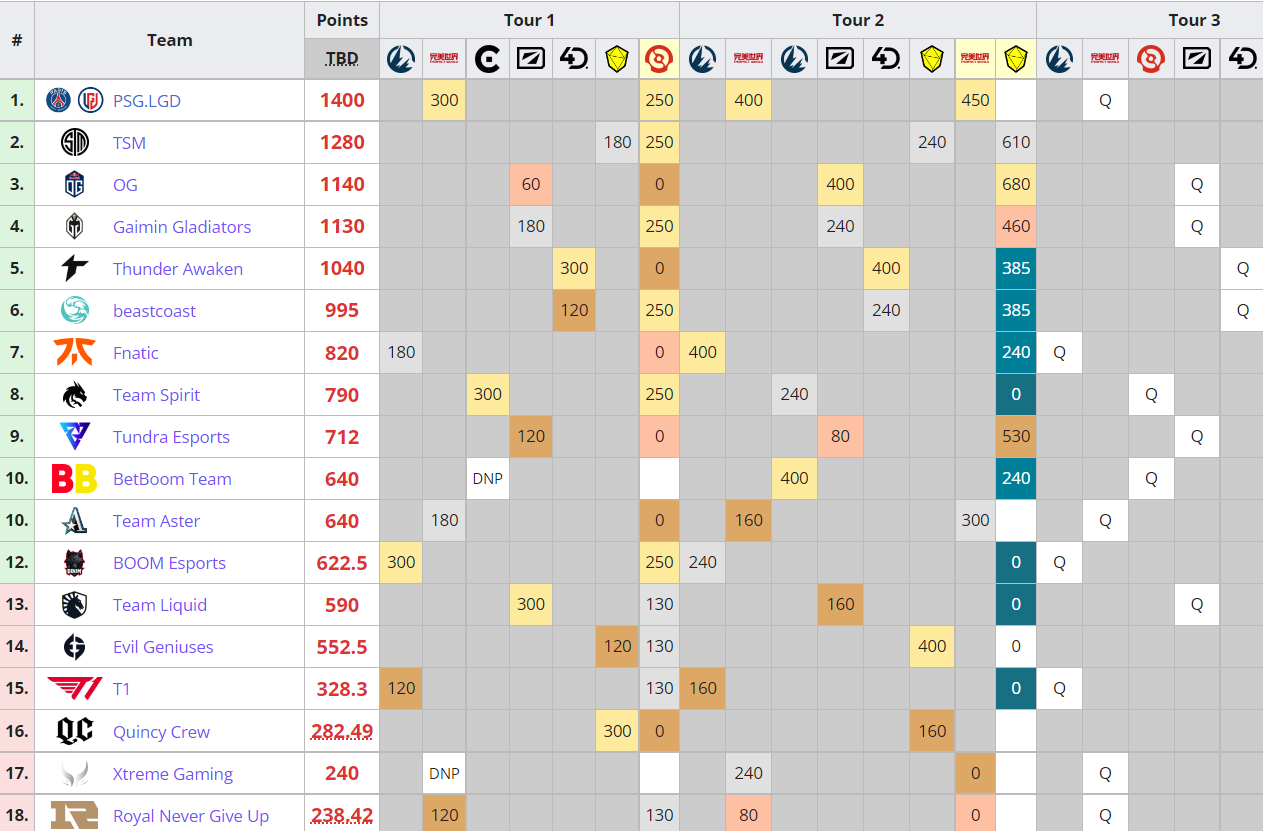Screen dimensions: 1263x831
Task: Click the DNP cell in Xtreme Gaming's row
Action: coord(444,773)
